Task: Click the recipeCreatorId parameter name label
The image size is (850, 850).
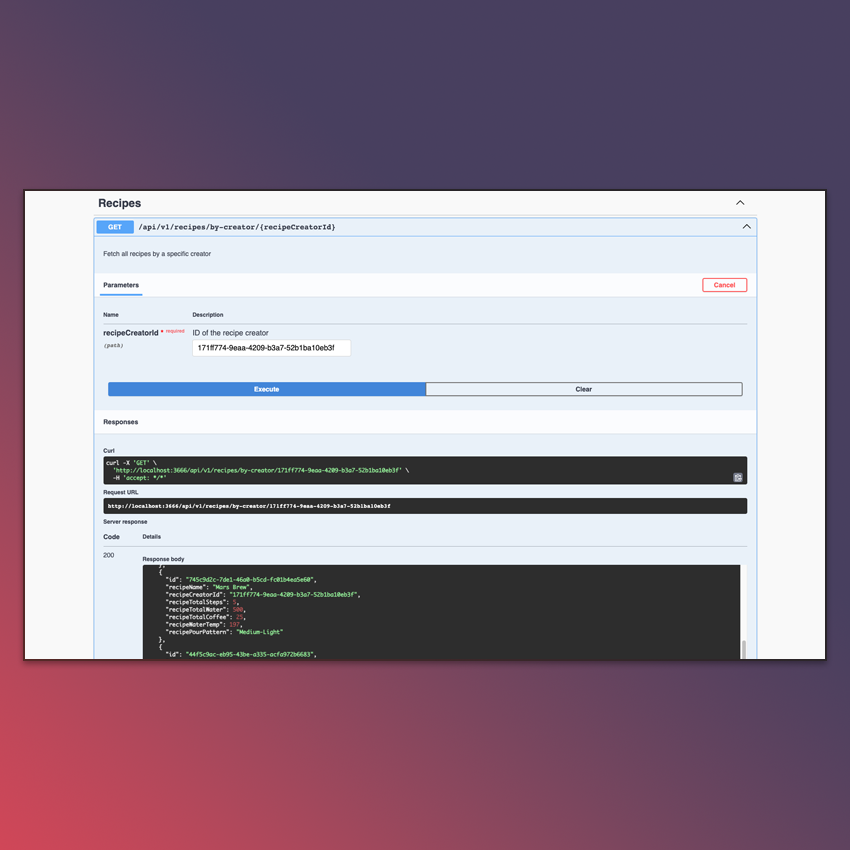Action: (x=131, y=333)
